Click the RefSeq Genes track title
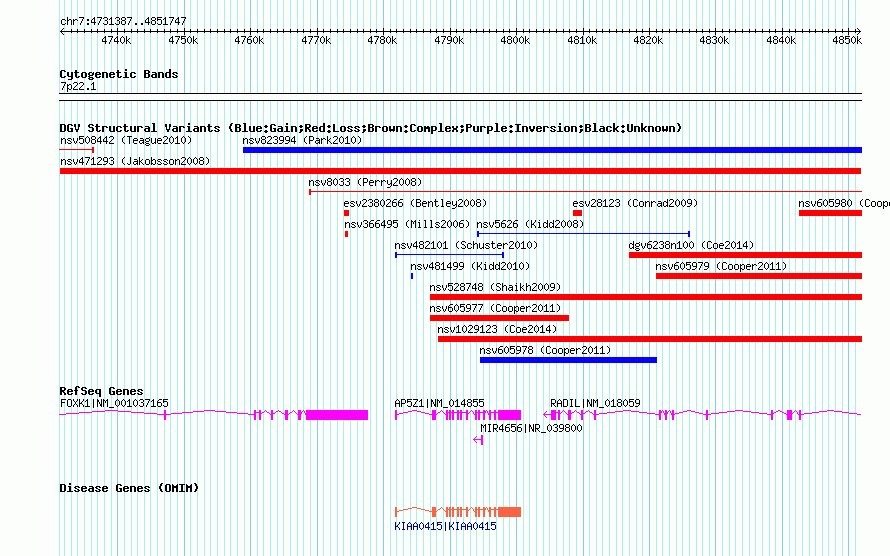 click(102, 391)
